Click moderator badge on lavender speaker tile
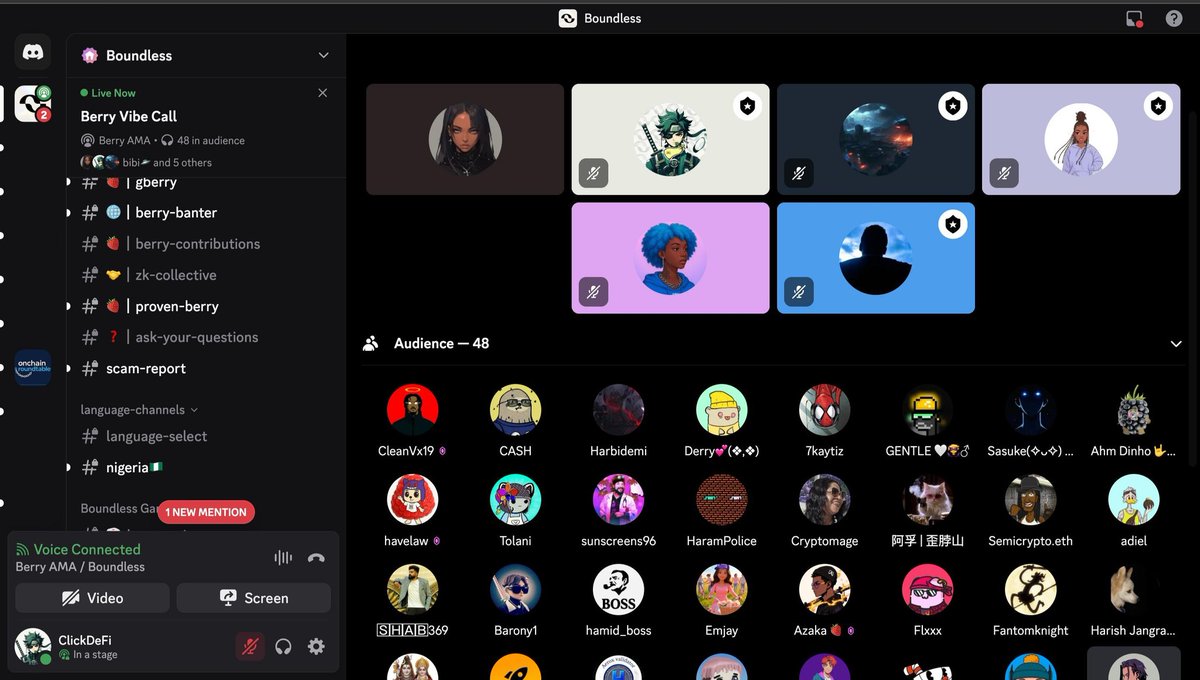The width and height of the screenshot is (1200, 680). [x=1158, y=106]
